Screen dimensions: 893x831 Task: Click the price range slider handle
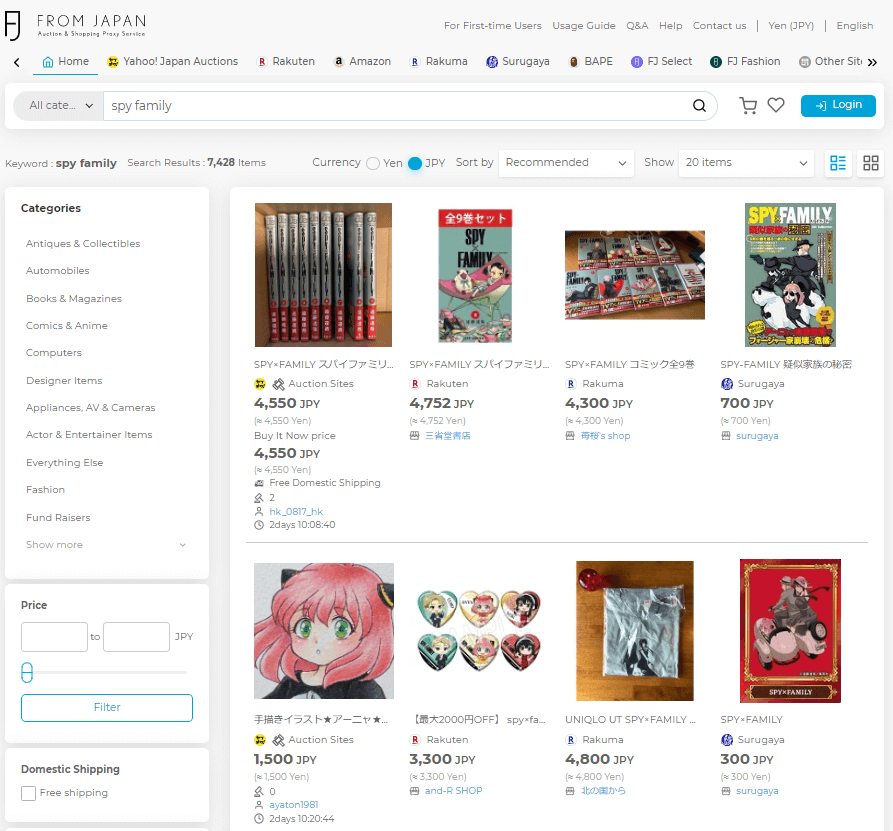pyautogui.click(x=27, y=673)
